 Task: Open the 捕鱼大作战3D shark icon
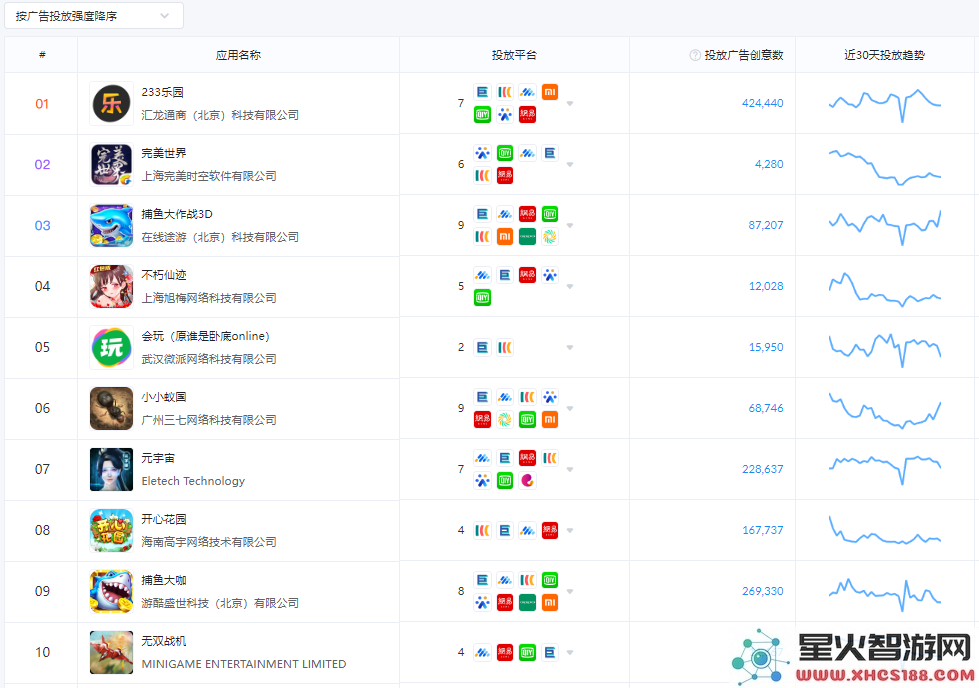111,225
